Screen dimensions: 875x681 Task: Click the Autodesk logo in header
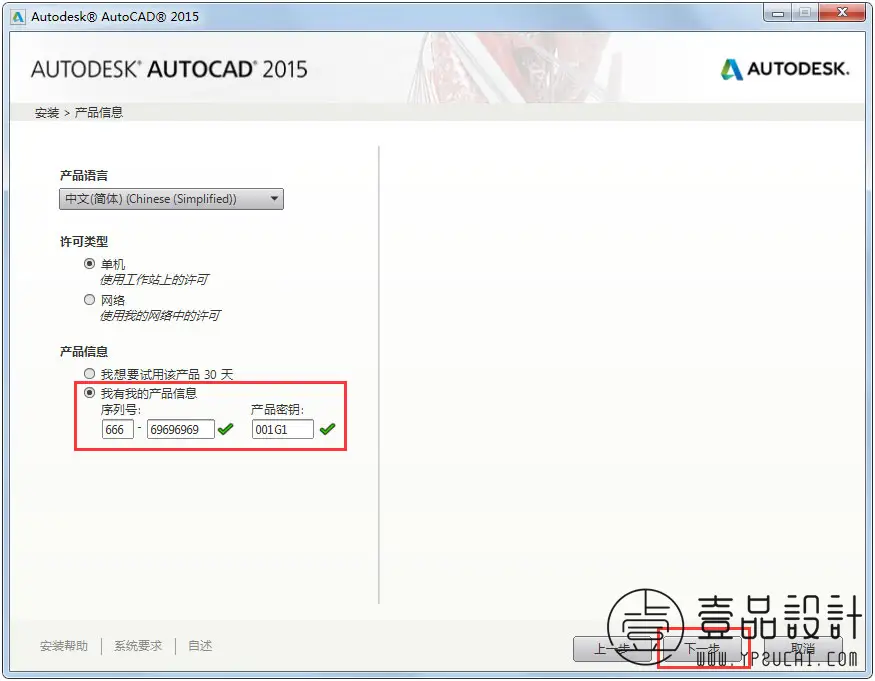pyautogui.click(x=785, y=69)
